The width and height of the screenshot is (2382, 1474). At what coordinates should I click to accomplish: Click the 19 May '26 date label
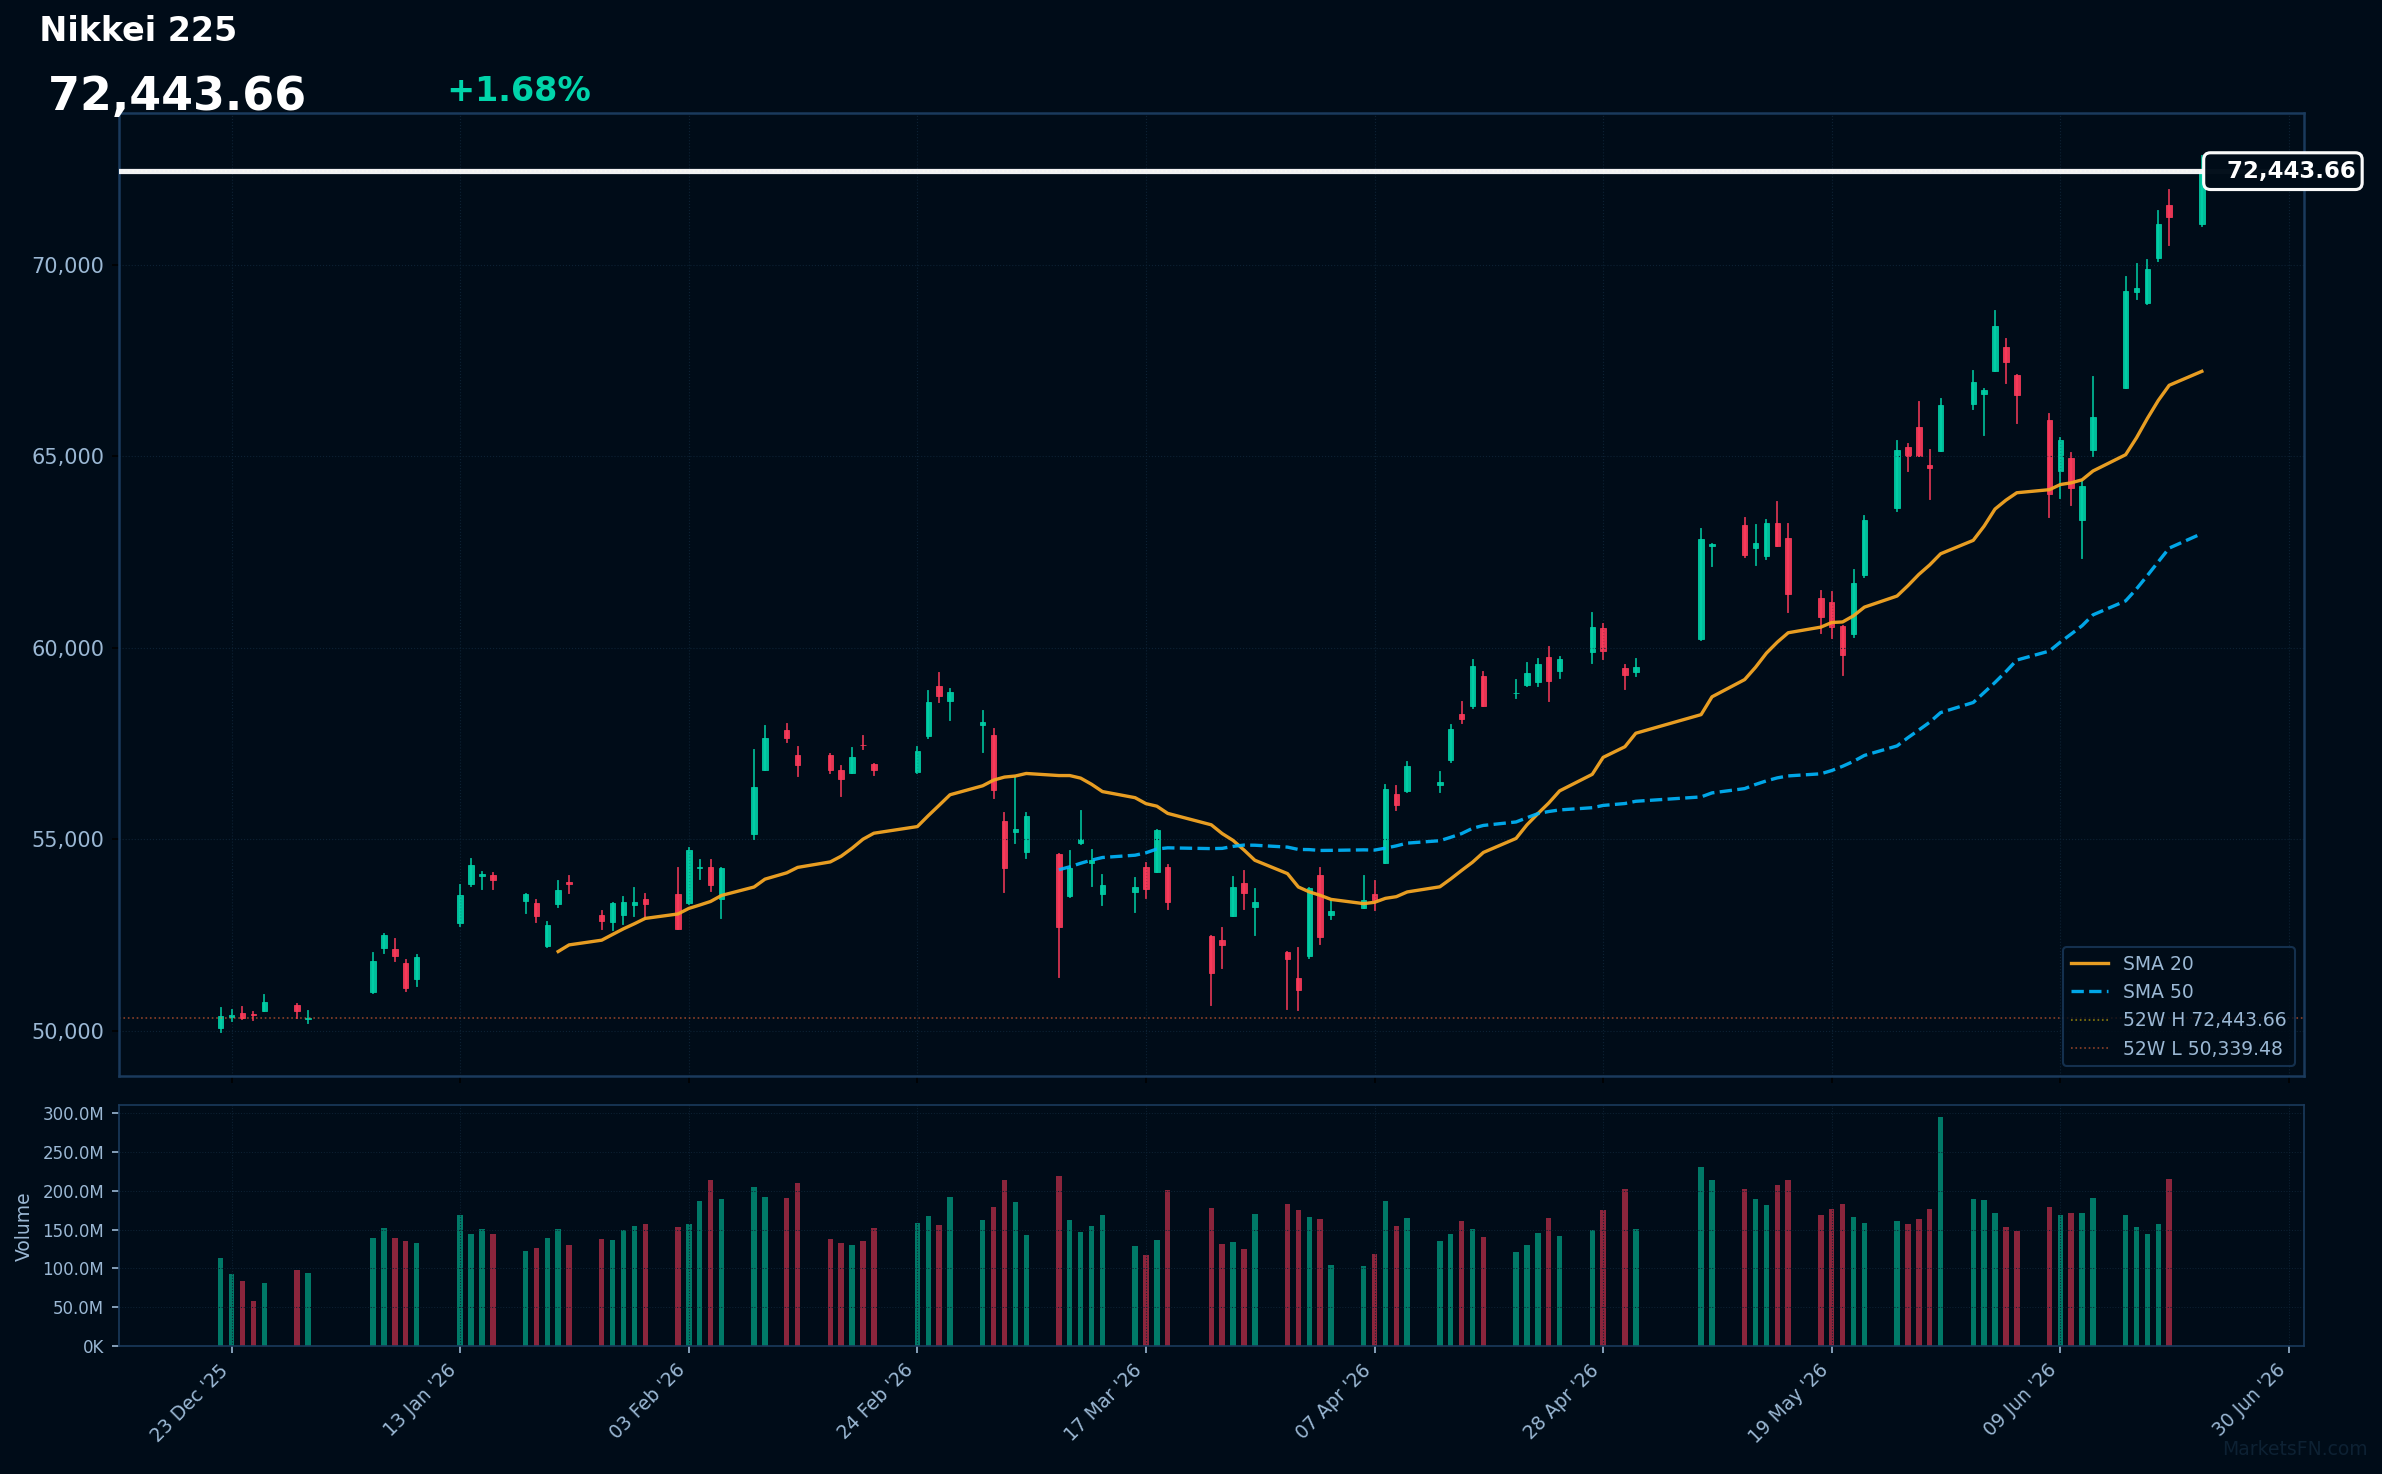(x=1788, y=1402)
